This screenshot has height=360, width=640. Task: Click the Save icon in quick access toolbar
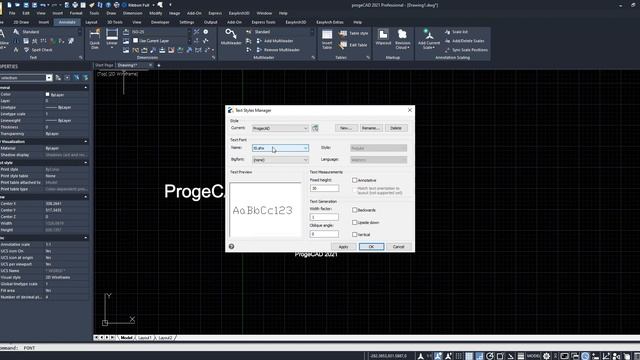tap(26, 5)
